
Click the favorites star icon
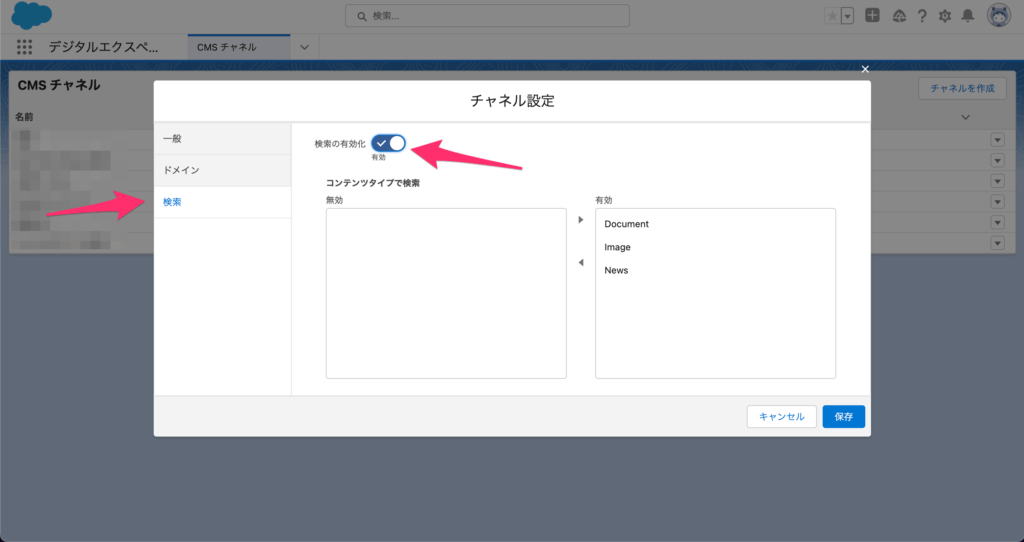click(832, 16)
